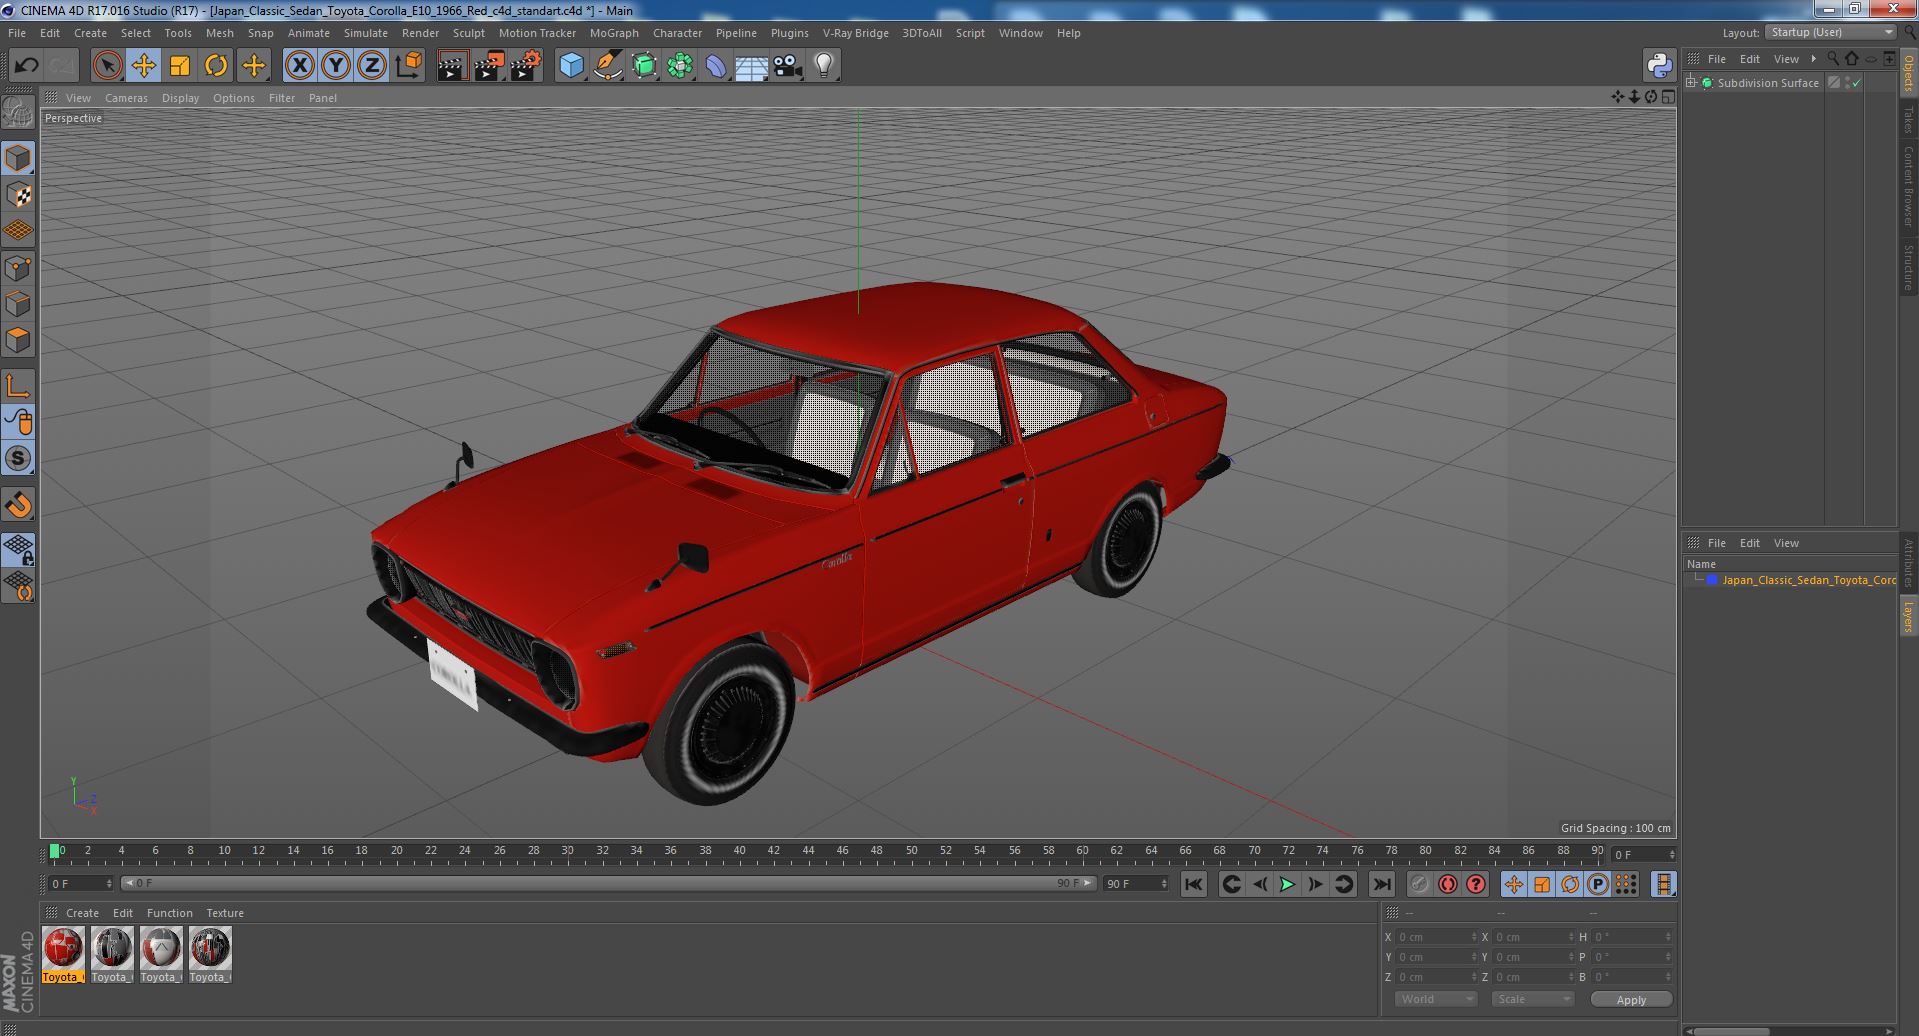The width and height of the screenshot is (1919, 1036).
Task: Enable the Axis mode tool
Action: click(18, 386)
